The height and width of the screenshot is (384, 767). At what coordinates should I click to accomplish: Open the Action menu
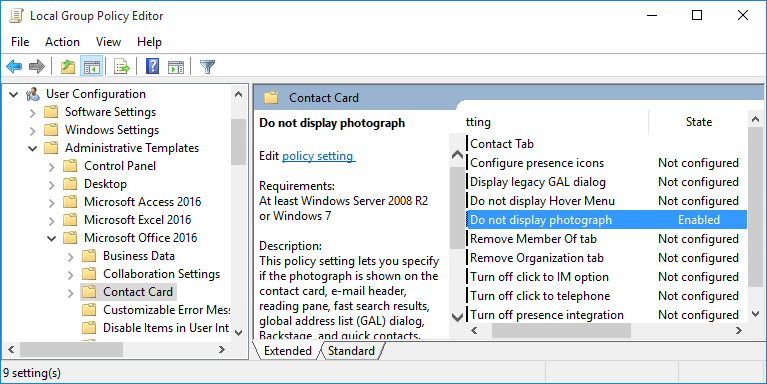pos(62,42)
